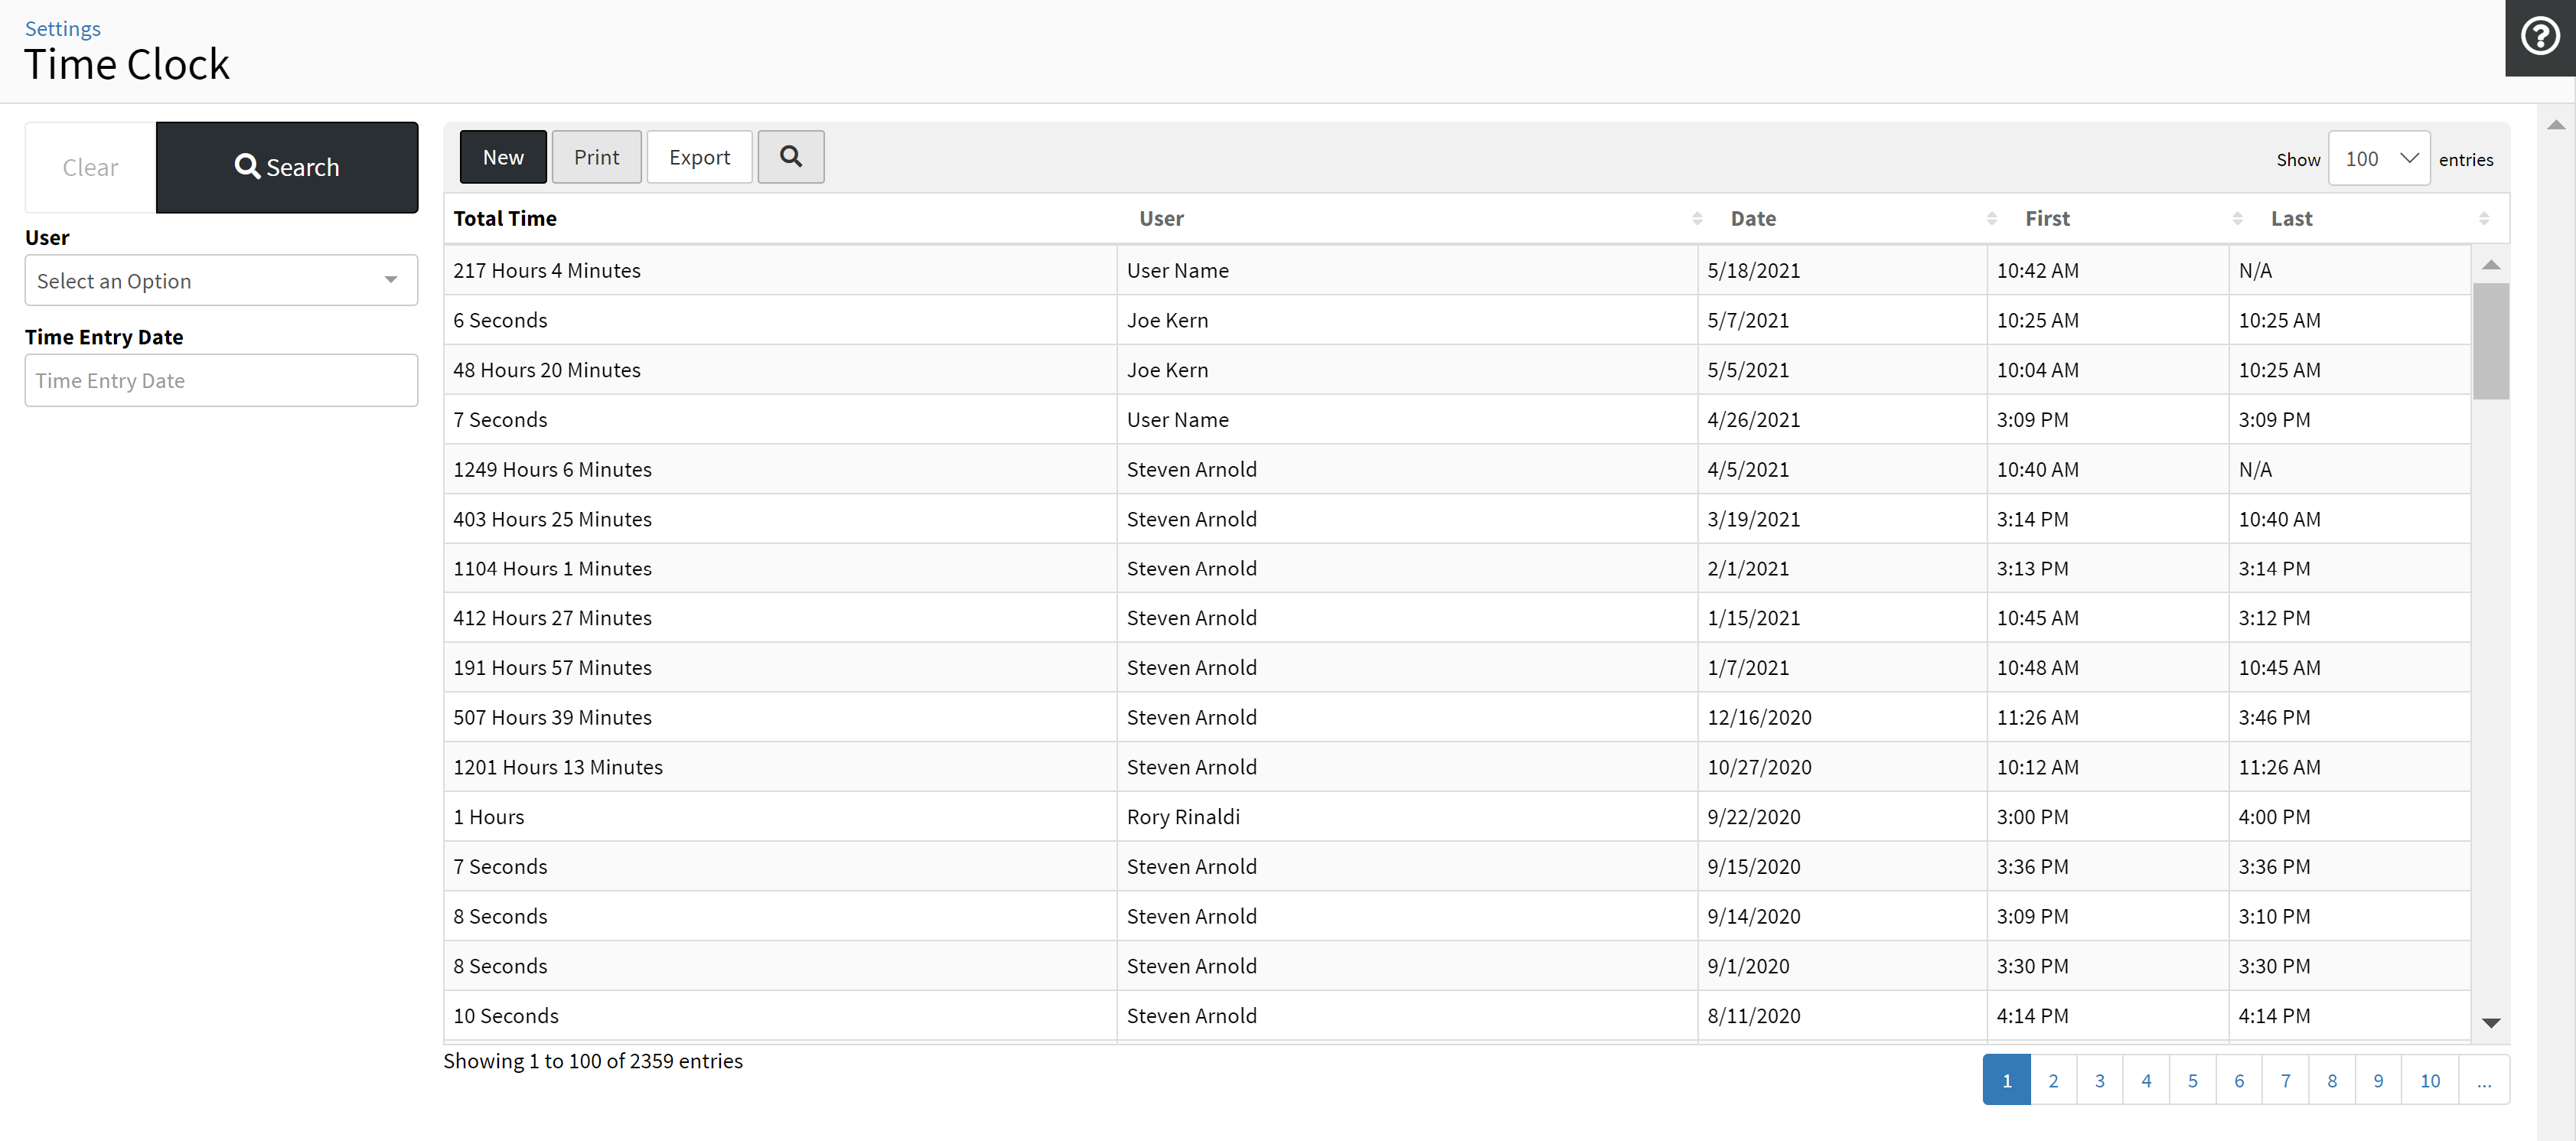The image size is (2576, 1141).
Task: Expand the Show 100 entries dropdown
Action: tap(2378, 159)
